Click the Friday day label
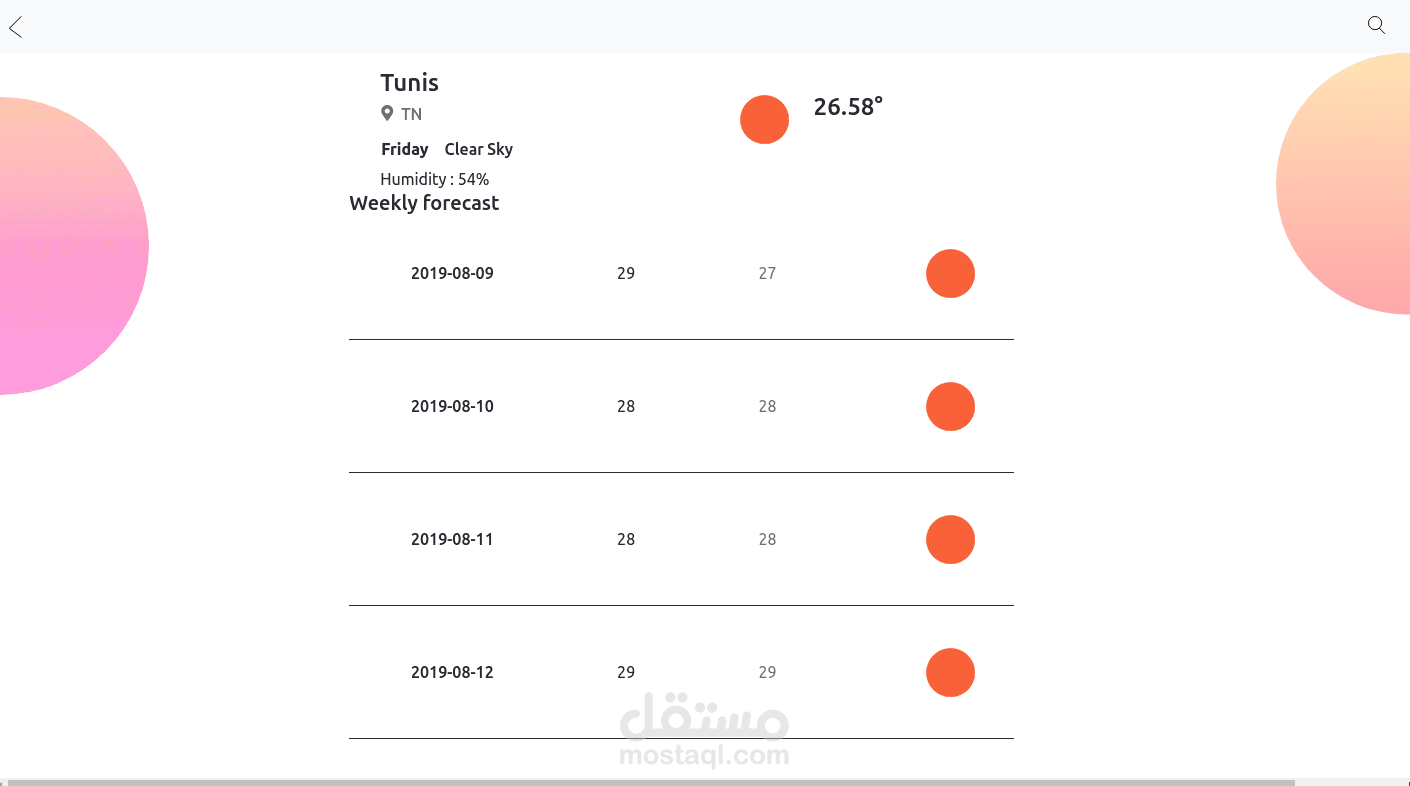The height and width of the screenshot is (786, 1410). tap(404, 150)
